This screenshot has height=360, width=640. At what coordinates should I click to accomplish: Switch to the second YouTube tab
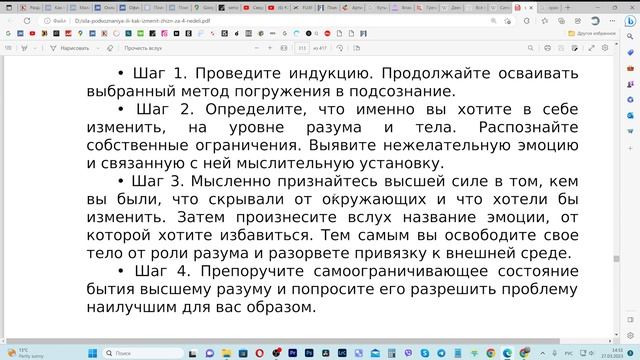pos(277,7)
